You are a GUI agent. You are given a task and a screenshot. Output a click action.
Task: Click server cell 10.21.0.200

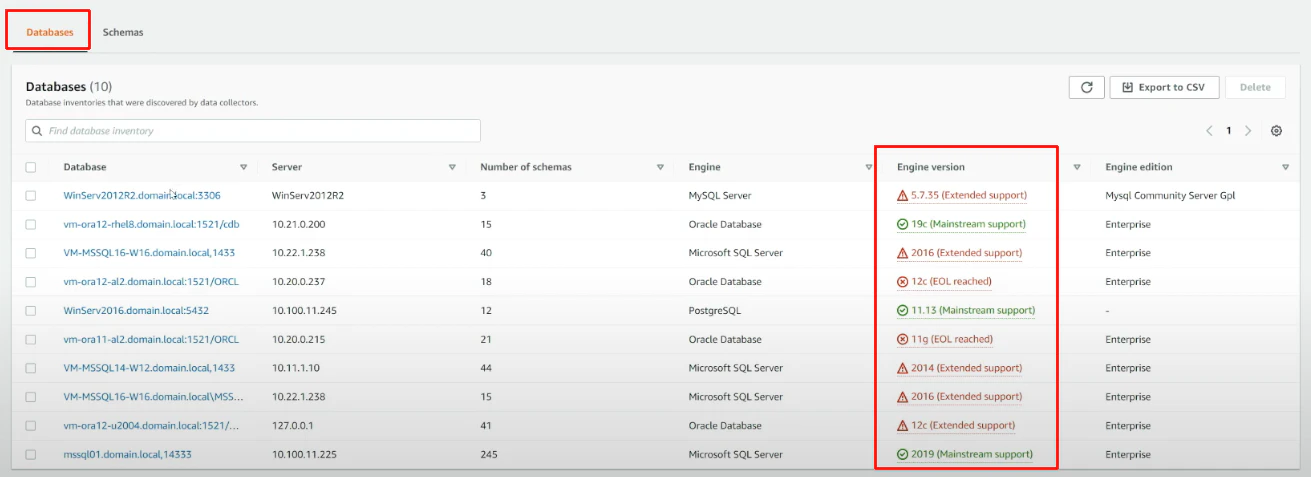point(298,224)
